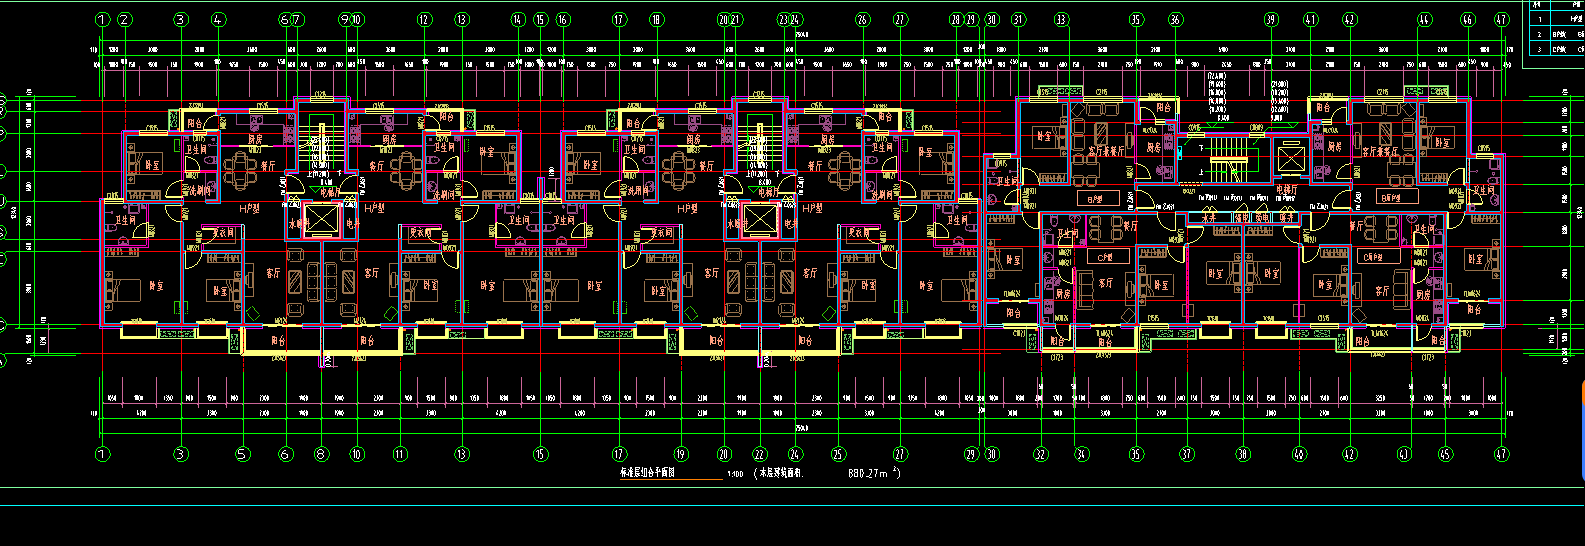1585x546 pixels.
Task: Select grid axis bubble 39
Action: [1271, 19]
